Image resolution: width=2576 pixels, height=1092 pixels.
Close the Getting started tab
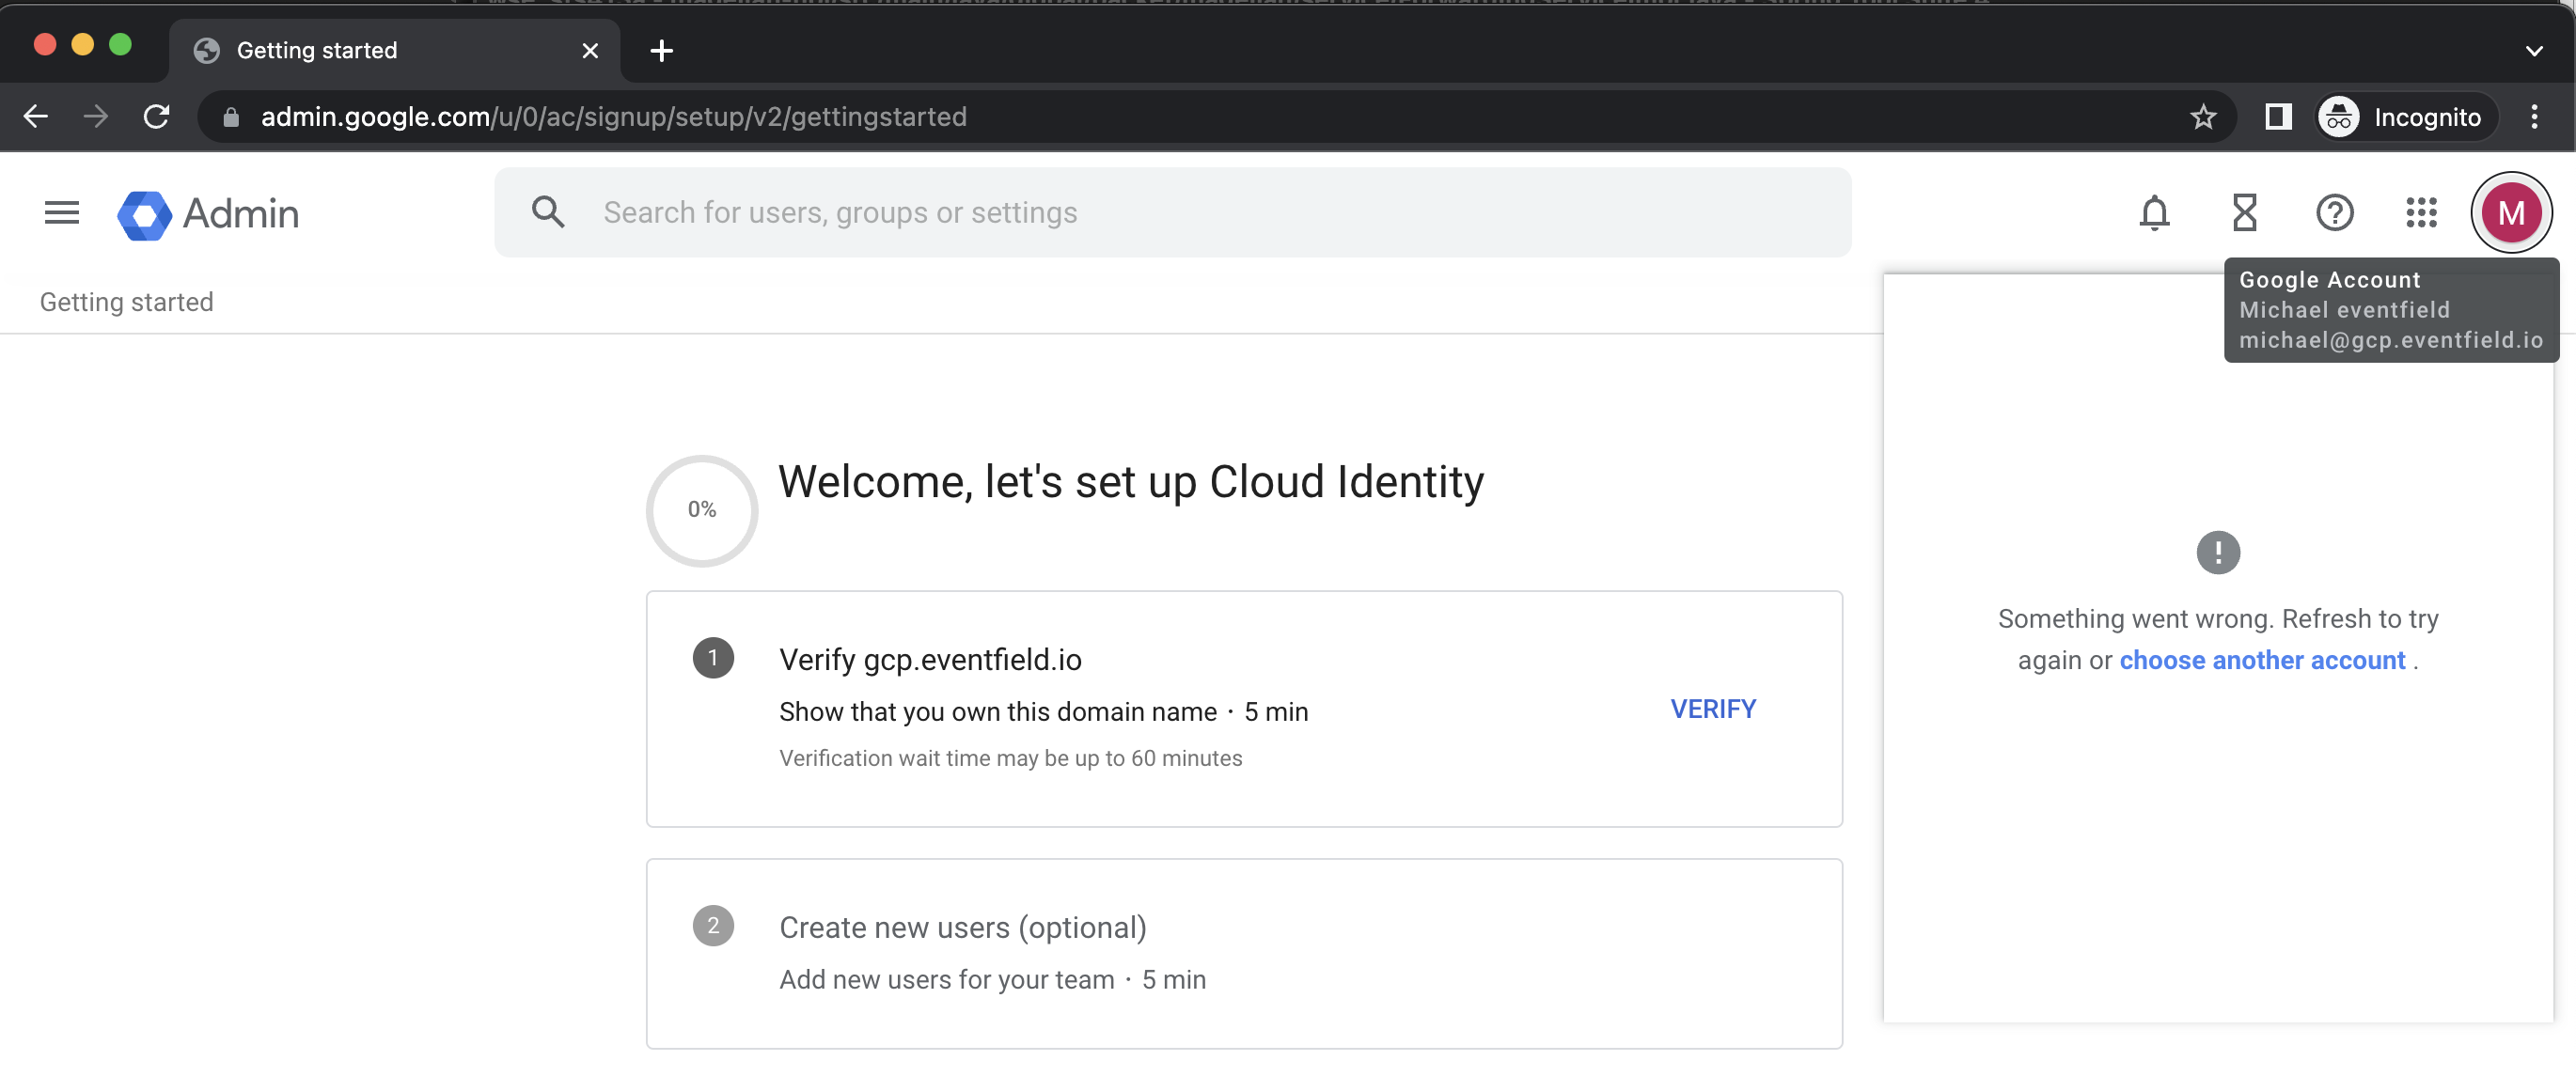point(590,51)
